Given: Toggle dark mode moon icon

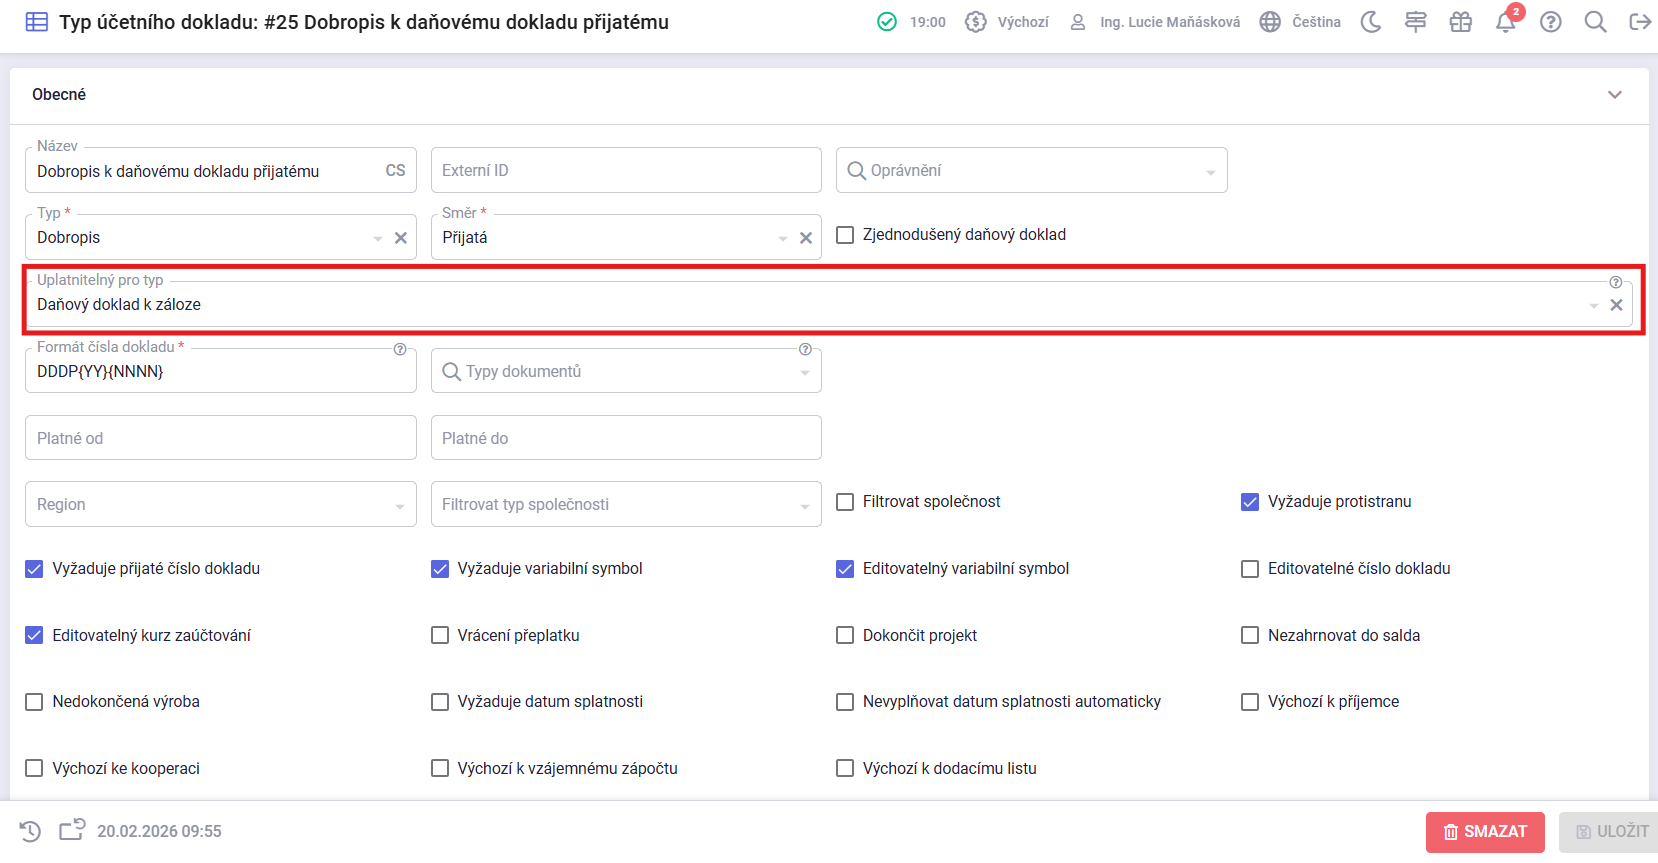Looking at the screenshot, I should coord(1371,22).
